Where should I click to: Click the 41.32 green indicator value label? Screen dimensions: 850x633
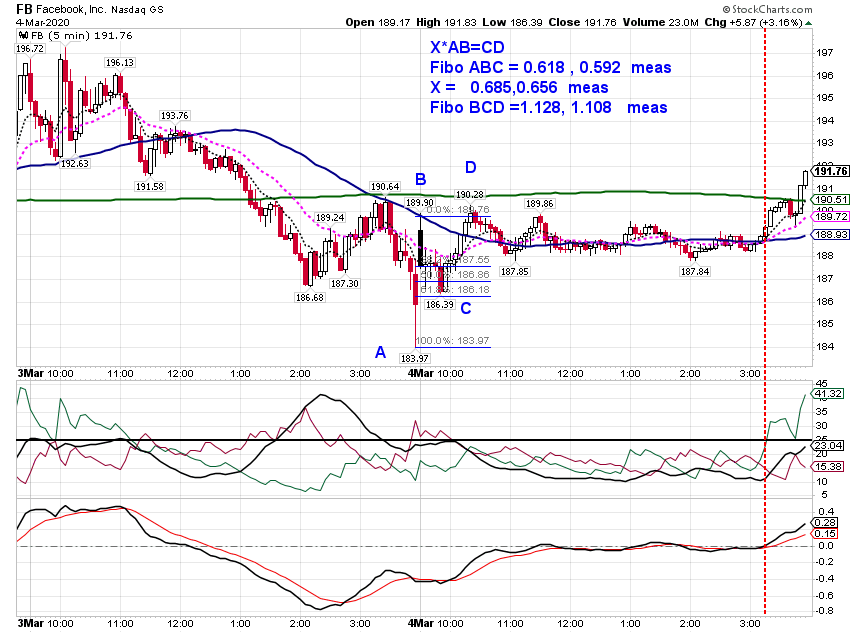click(x=828, y=393)
